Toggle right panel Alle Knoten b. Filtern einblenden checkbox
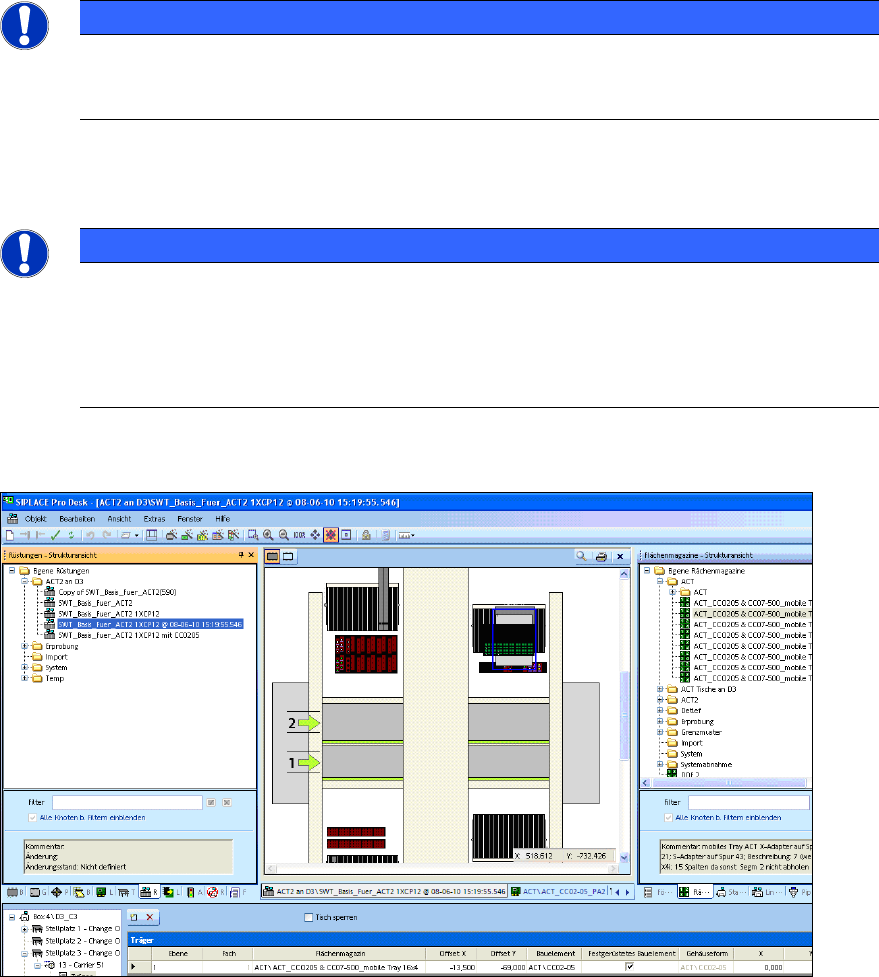 [668, 817]
